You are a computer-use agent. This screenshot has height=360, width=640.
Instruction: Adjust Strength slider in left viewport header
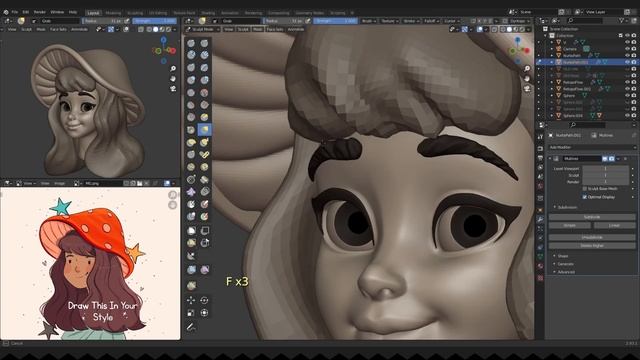click(154, 21)
